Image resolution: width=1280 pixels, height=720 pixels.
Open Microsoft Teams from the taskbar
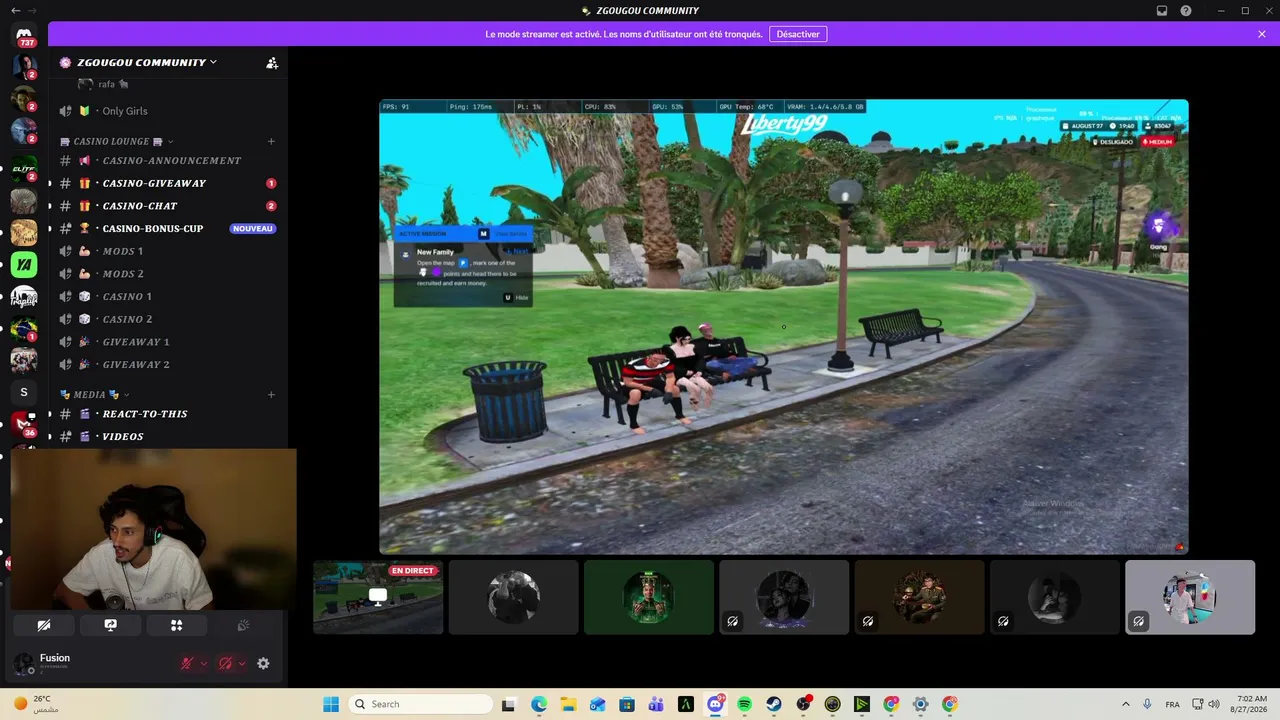tap(656, 704)
